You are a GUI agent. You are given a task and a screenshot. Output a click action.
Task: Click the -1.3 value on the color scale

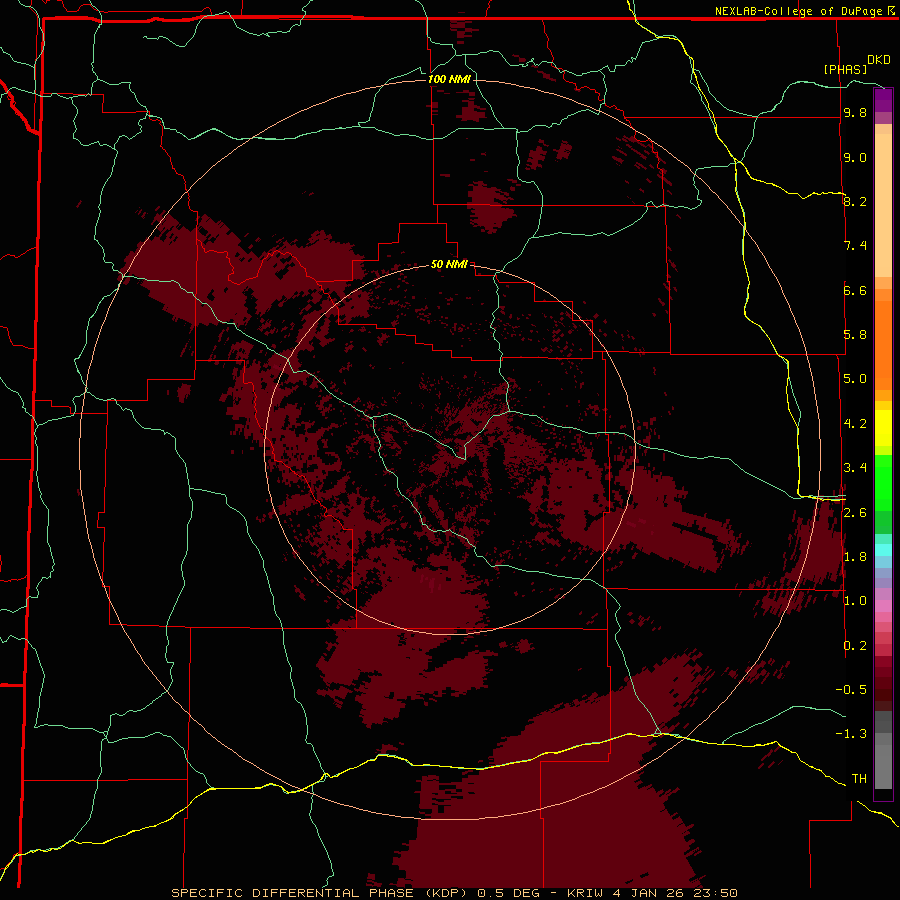851,734
